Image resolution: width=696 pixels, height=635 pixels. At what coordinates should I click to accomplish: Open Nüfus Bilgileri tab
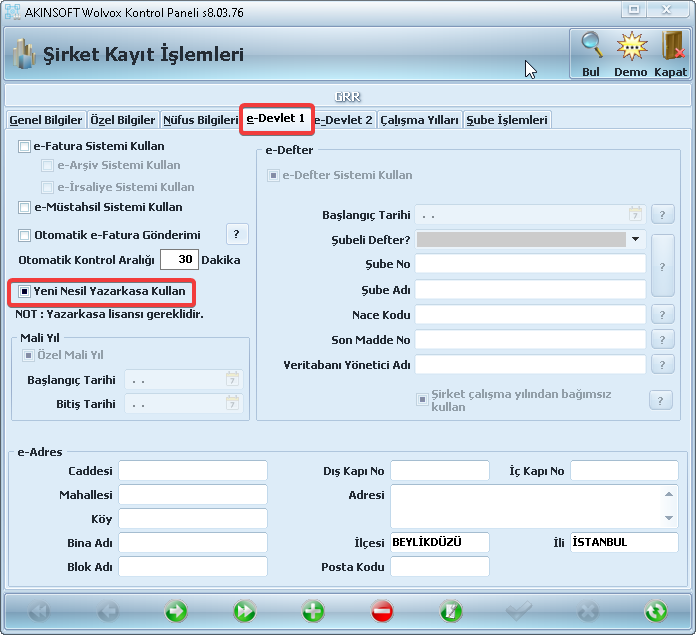(200, 120)
